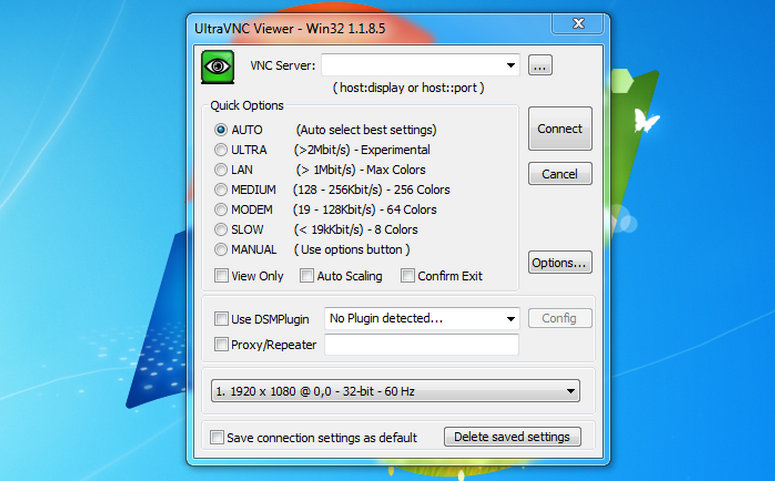Click the Cancel button
This screenshot has height=481, width=775.
[560, 174]
